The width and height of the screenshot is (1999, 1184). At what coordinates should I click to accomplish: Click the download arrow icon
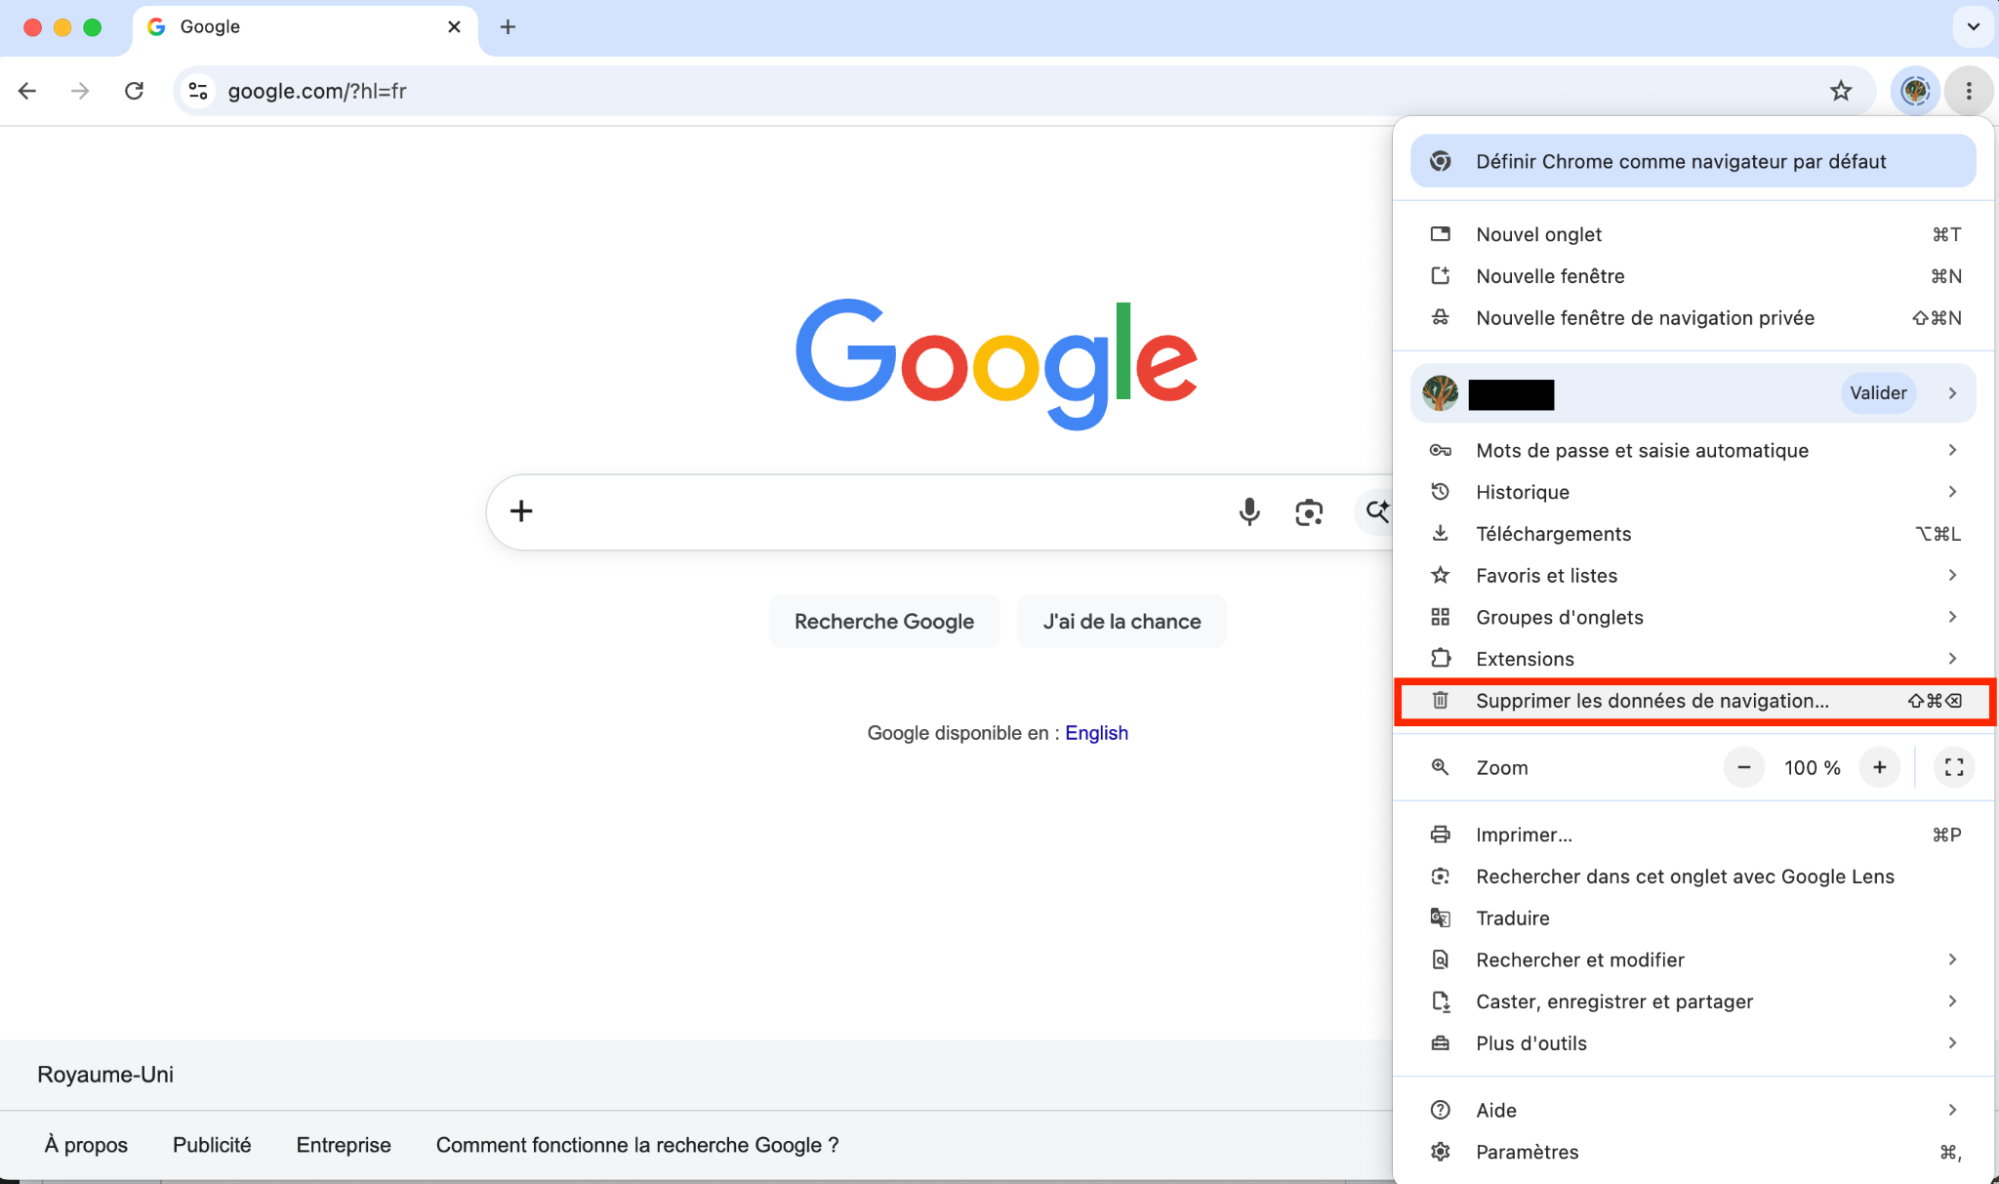pos(1440,533)
